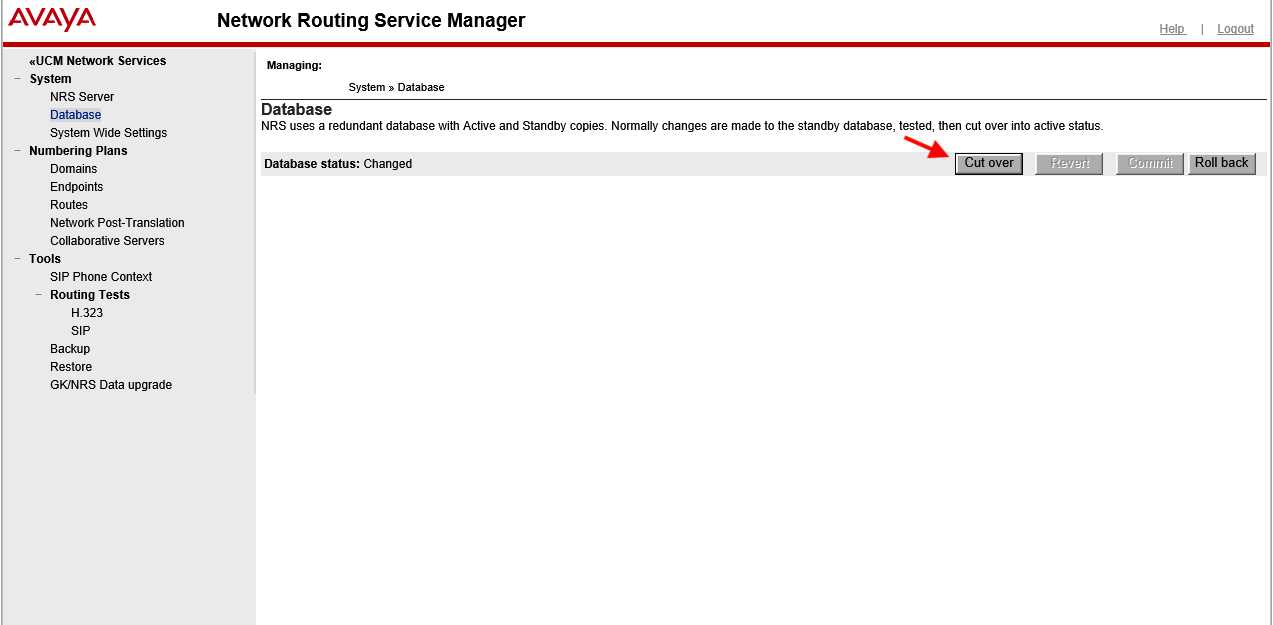Click the disabled Commit button
This screenshot has height=625, width=1273.
1151,163
